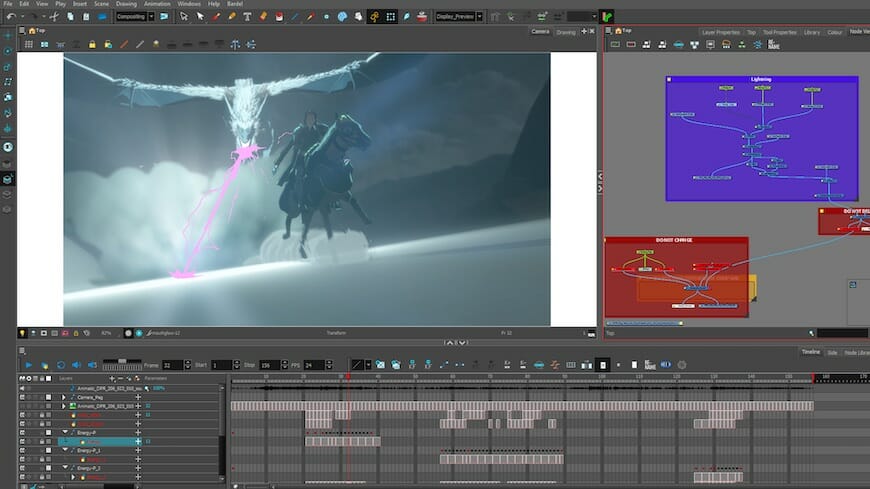Switch to the Layer Properties tab
The image size is (870, 489).
tap(721, 32)
